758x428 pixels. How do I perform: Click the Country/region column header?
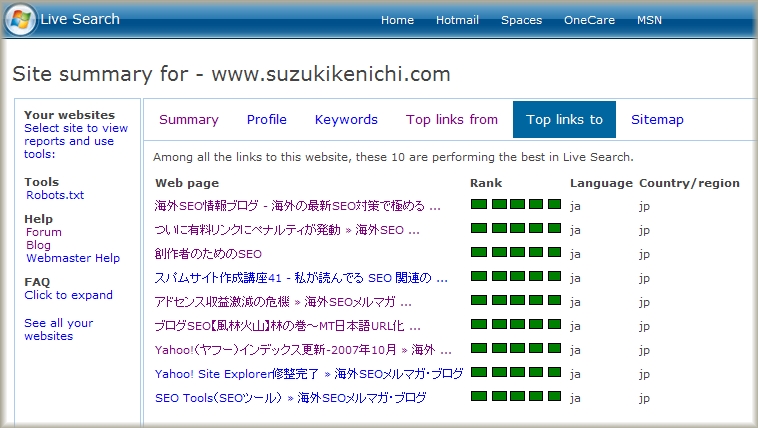pyautogui.click(x=689, y=183)
